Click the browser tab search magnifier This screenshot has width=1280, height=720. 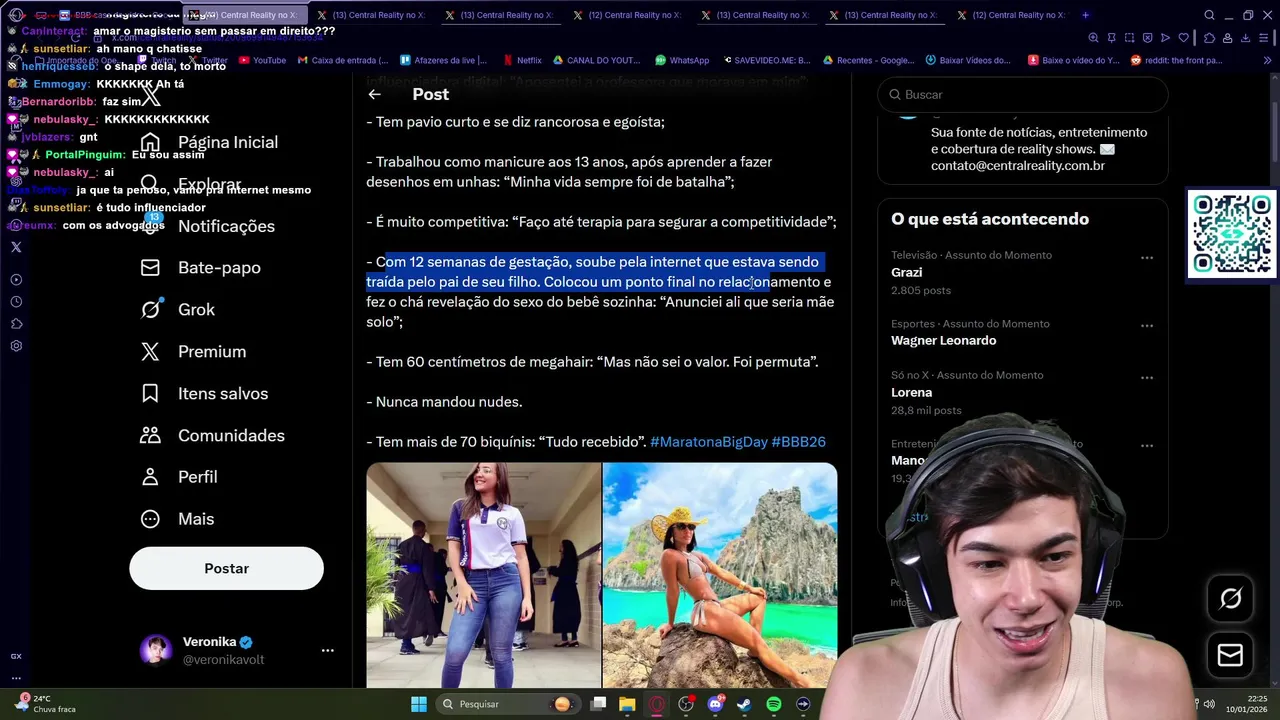coord(1209,15)
